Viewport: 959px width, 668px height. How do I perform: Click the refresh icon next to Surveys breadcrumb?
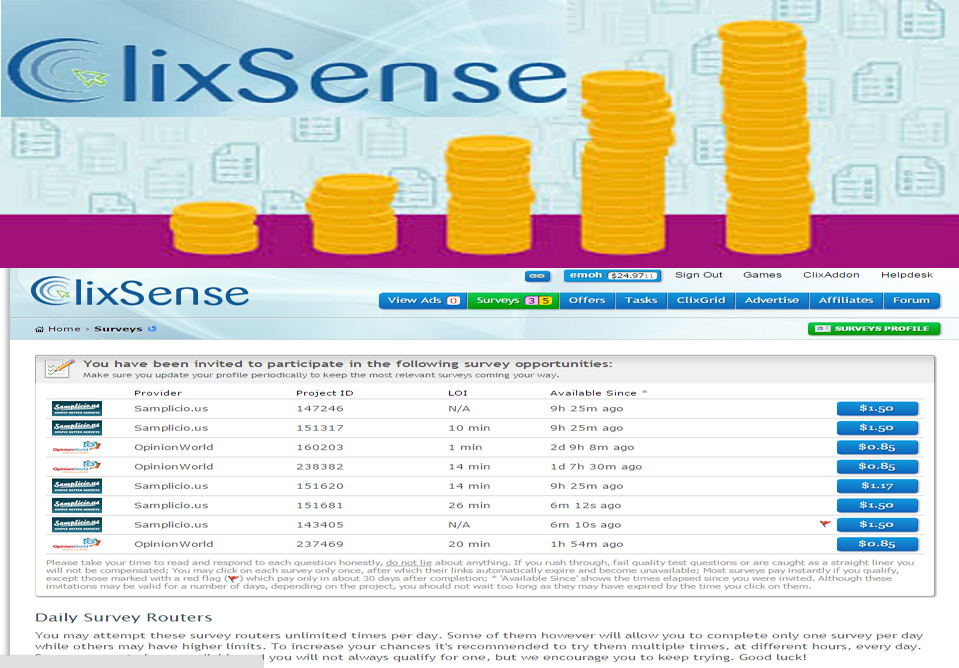coord(152,328)
